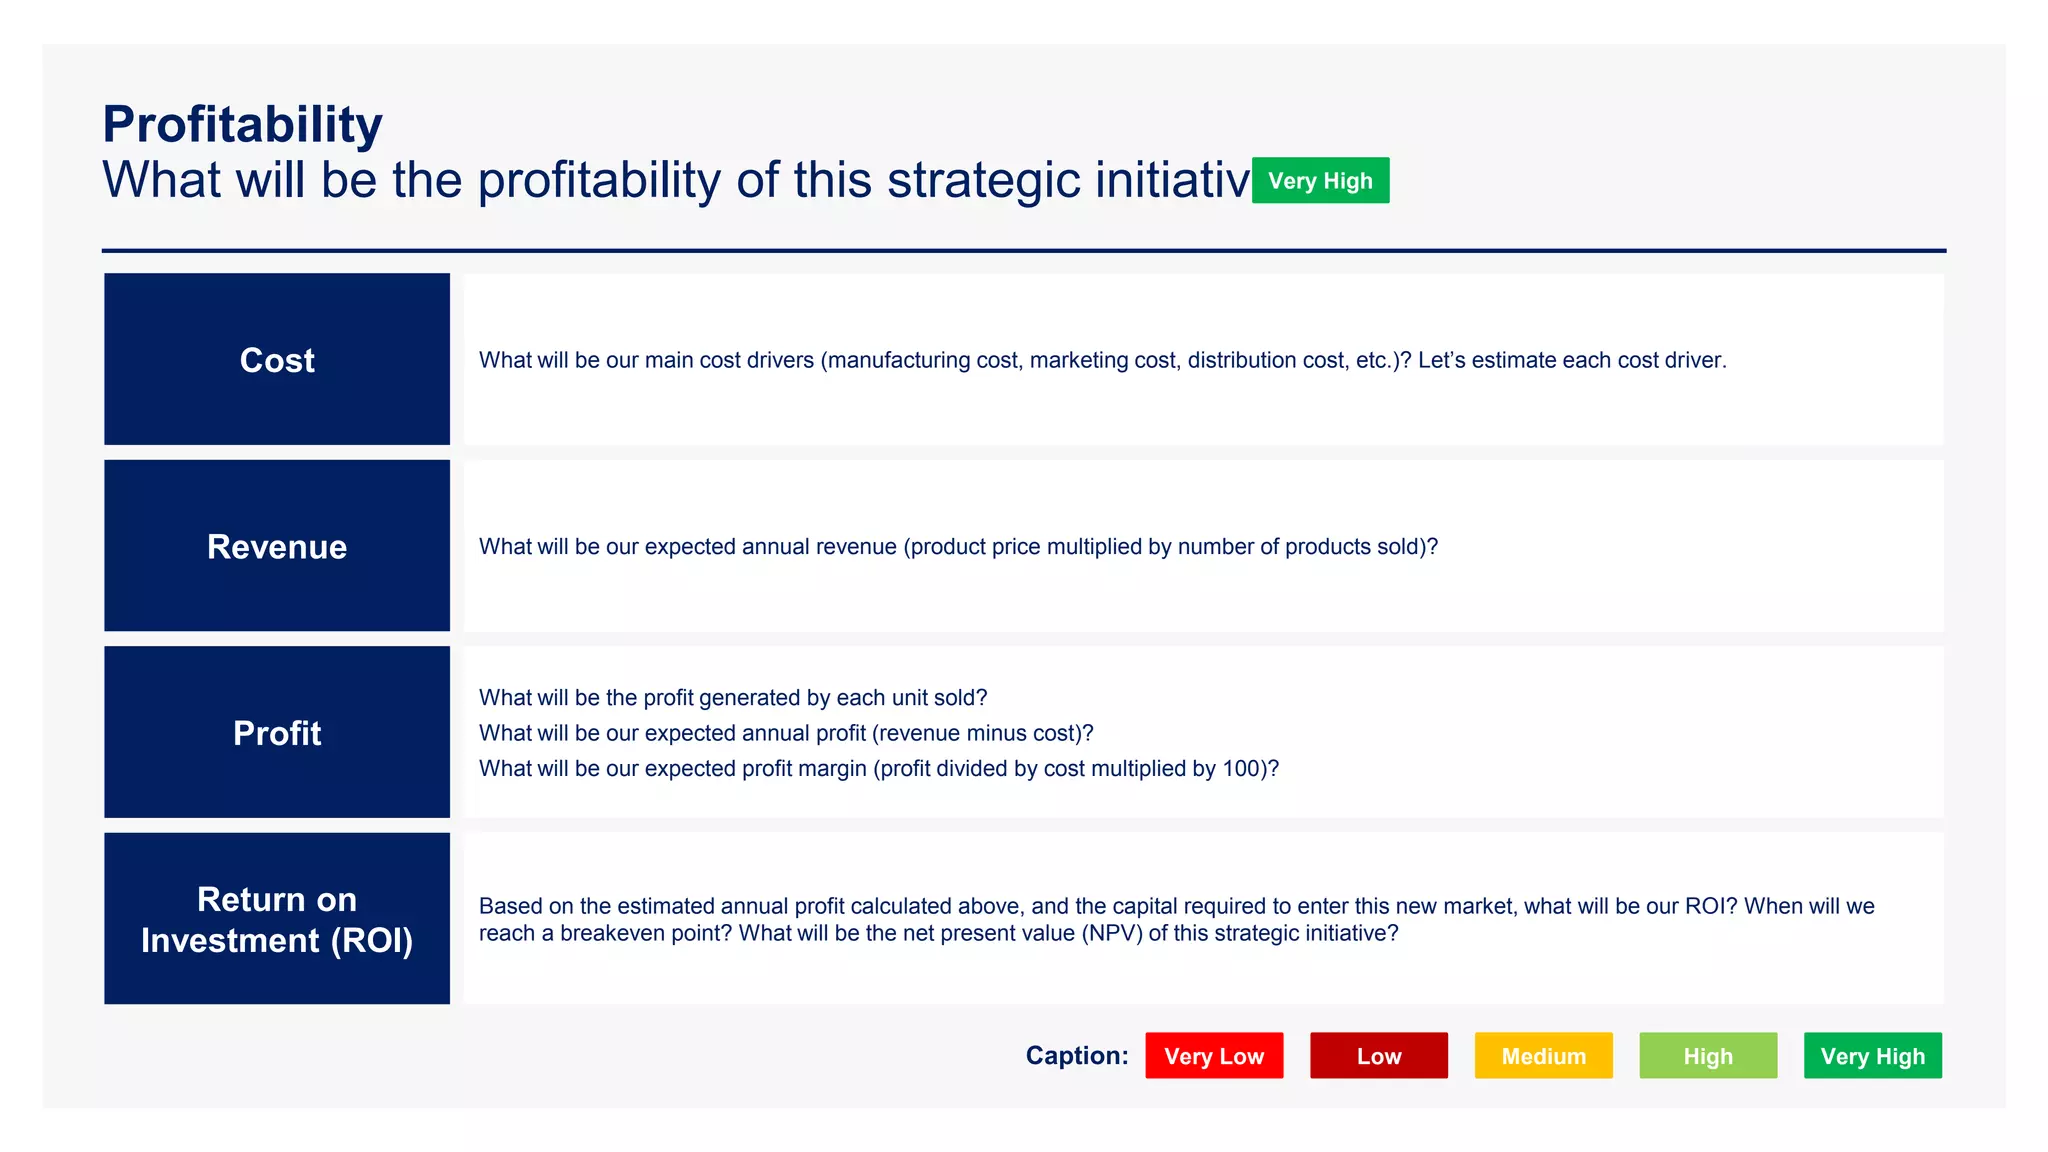Select the Medium yellow caption swatch
The height and width of the screenshot is (1152, 2048).
(1543, 1056)
